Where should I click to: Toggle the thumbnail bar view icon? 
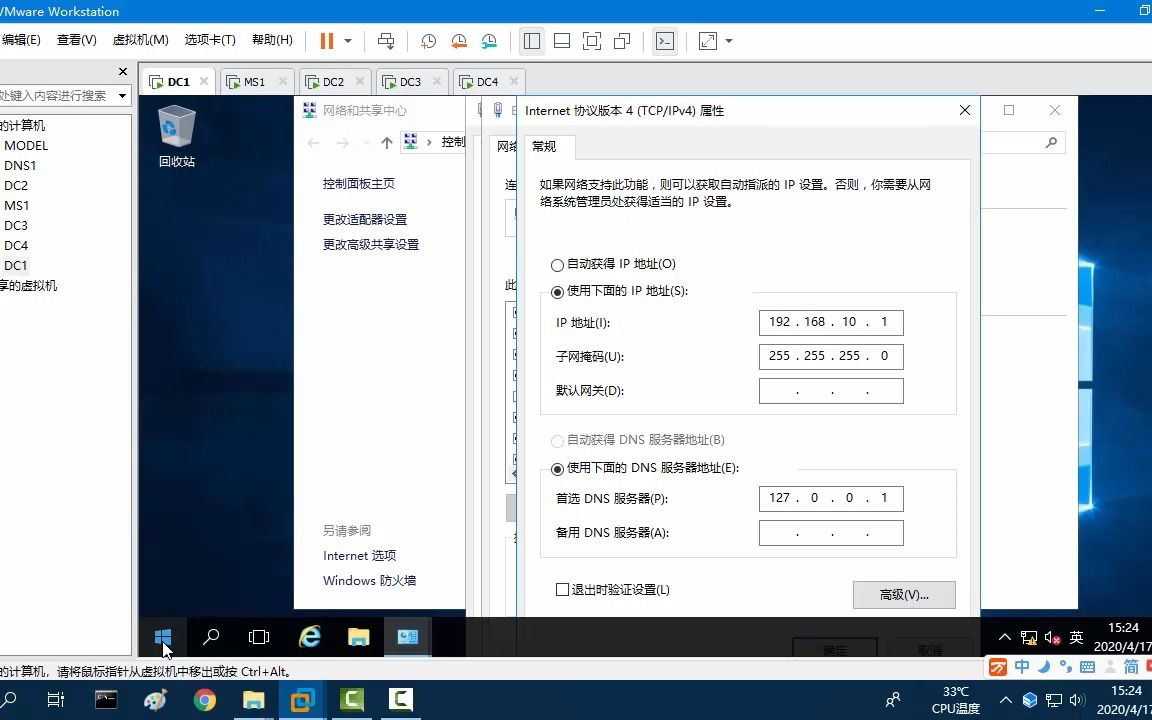(x=562, y=41)
